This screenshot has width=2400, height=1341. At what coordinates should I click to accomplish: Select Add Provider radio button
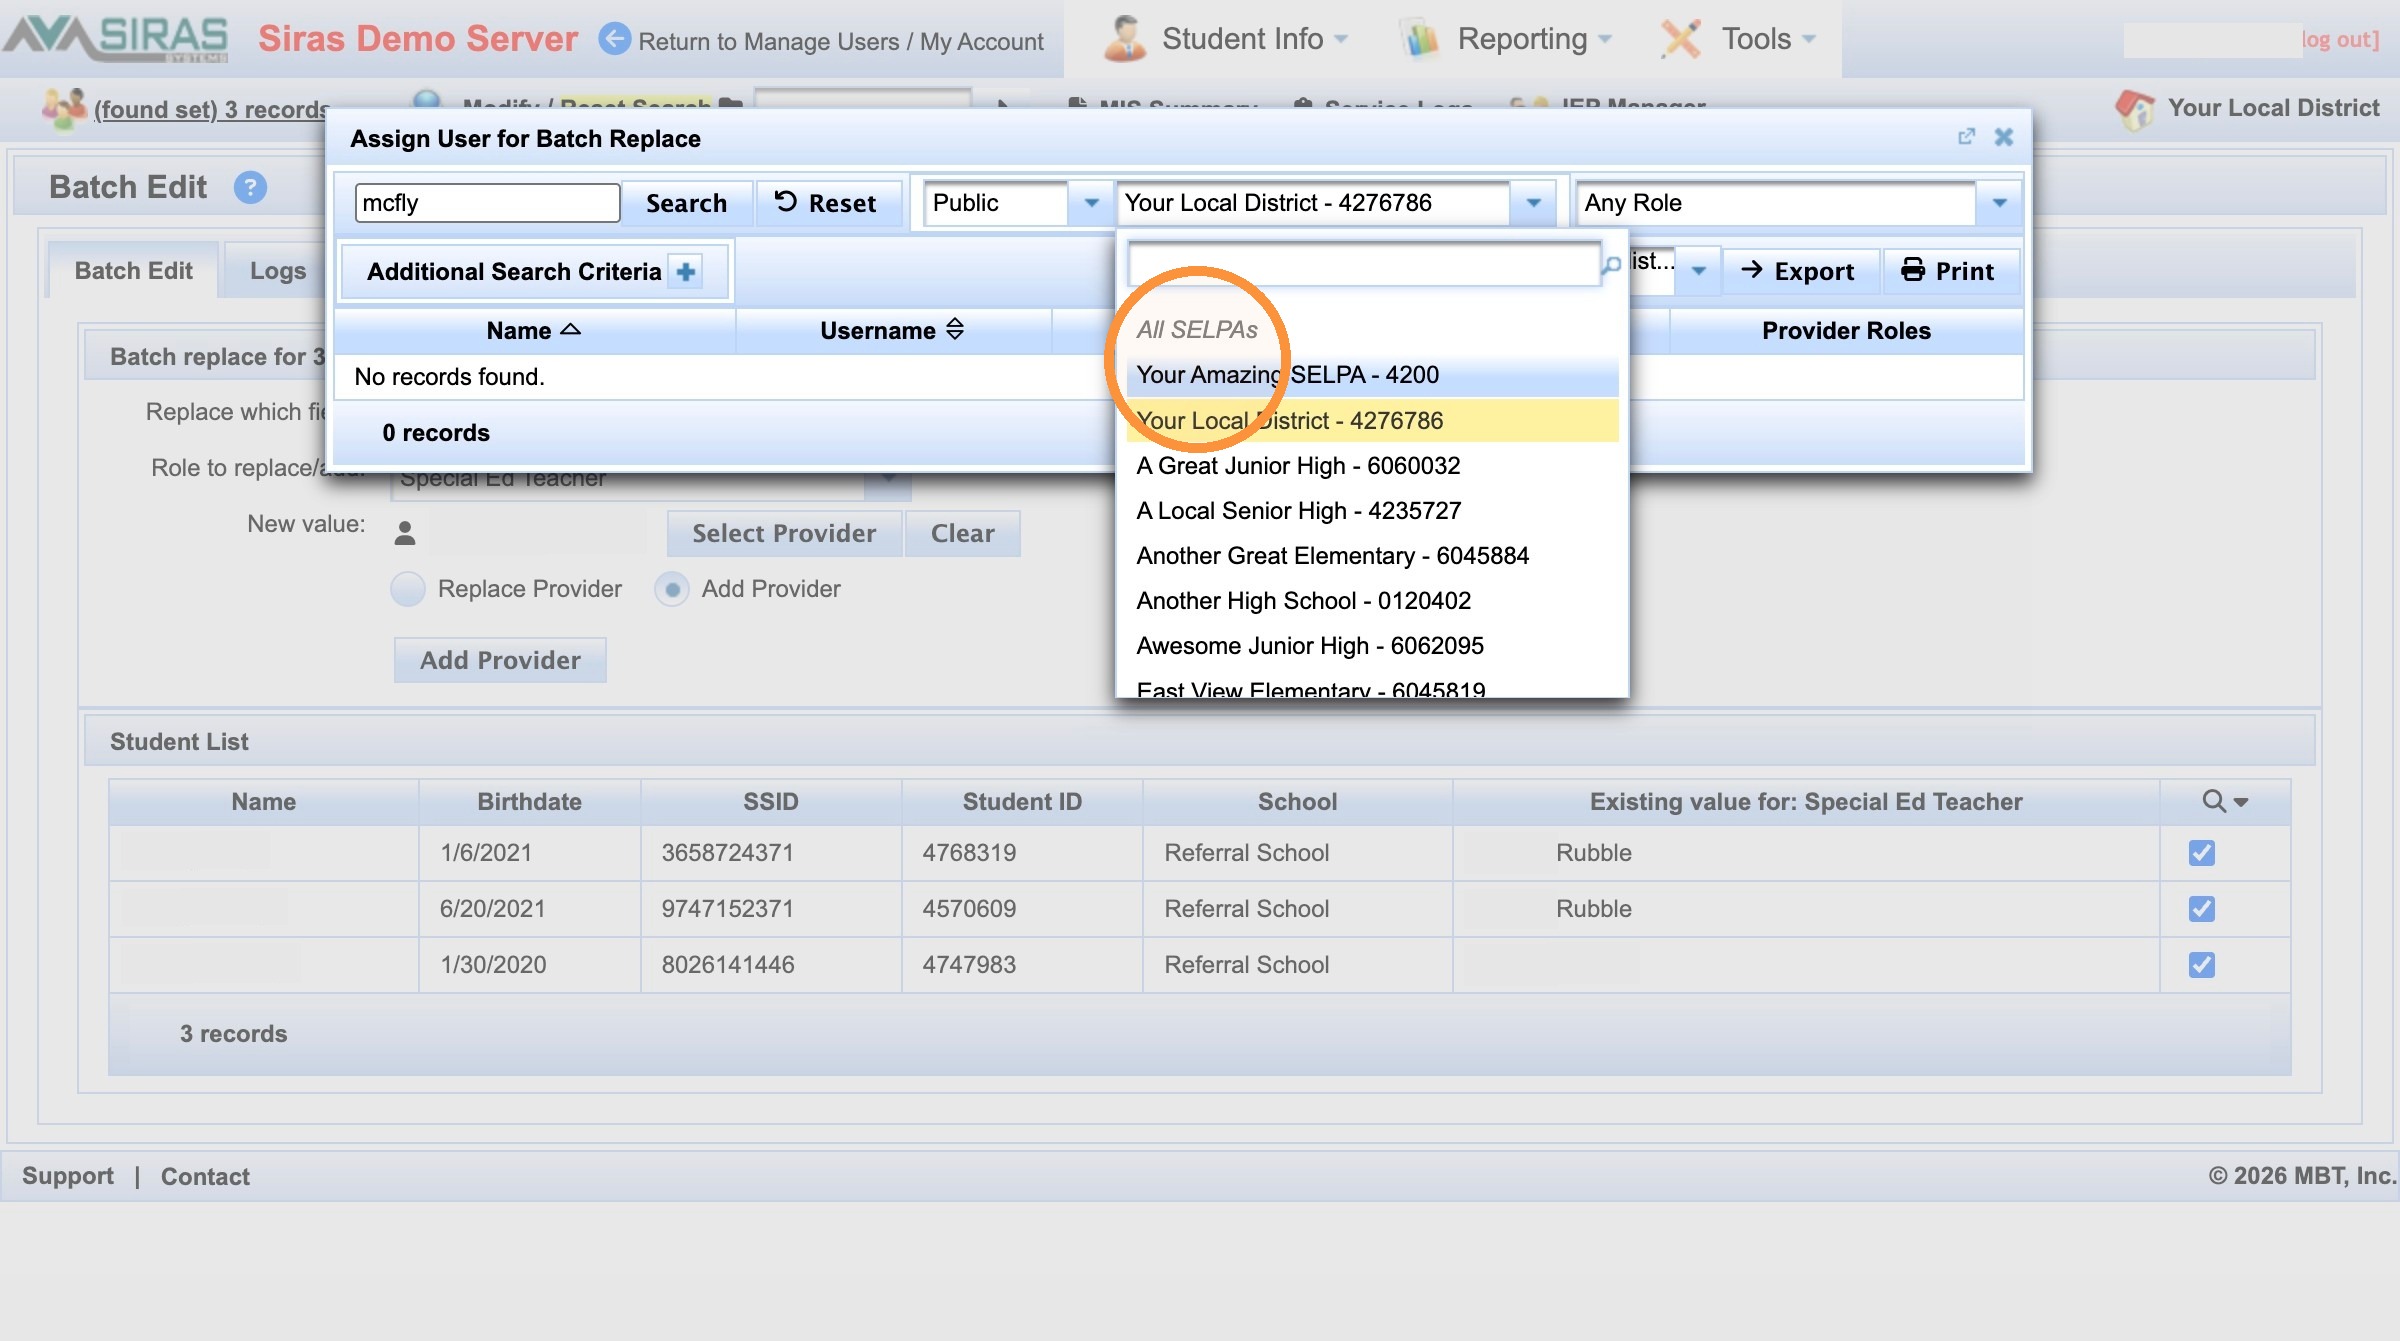(672, 589)
